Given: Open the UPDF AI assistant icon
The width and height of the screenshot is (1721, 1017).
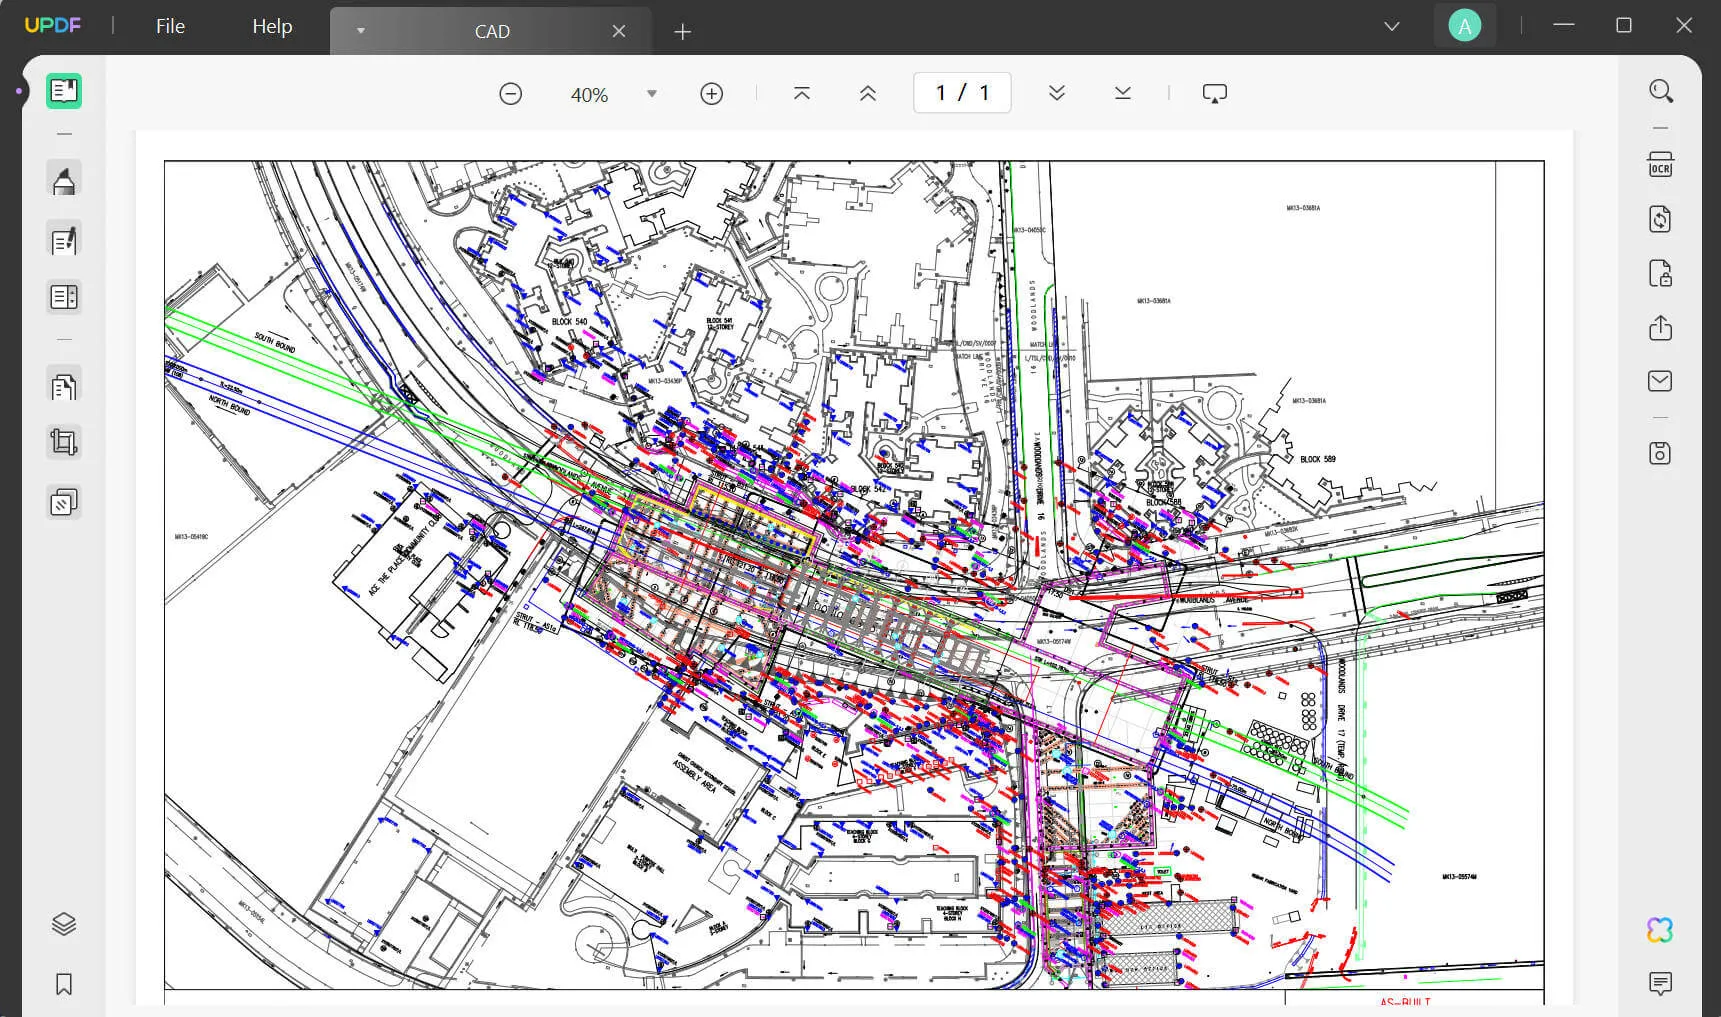Looking at the screenshot, I should pos(1660,930).
